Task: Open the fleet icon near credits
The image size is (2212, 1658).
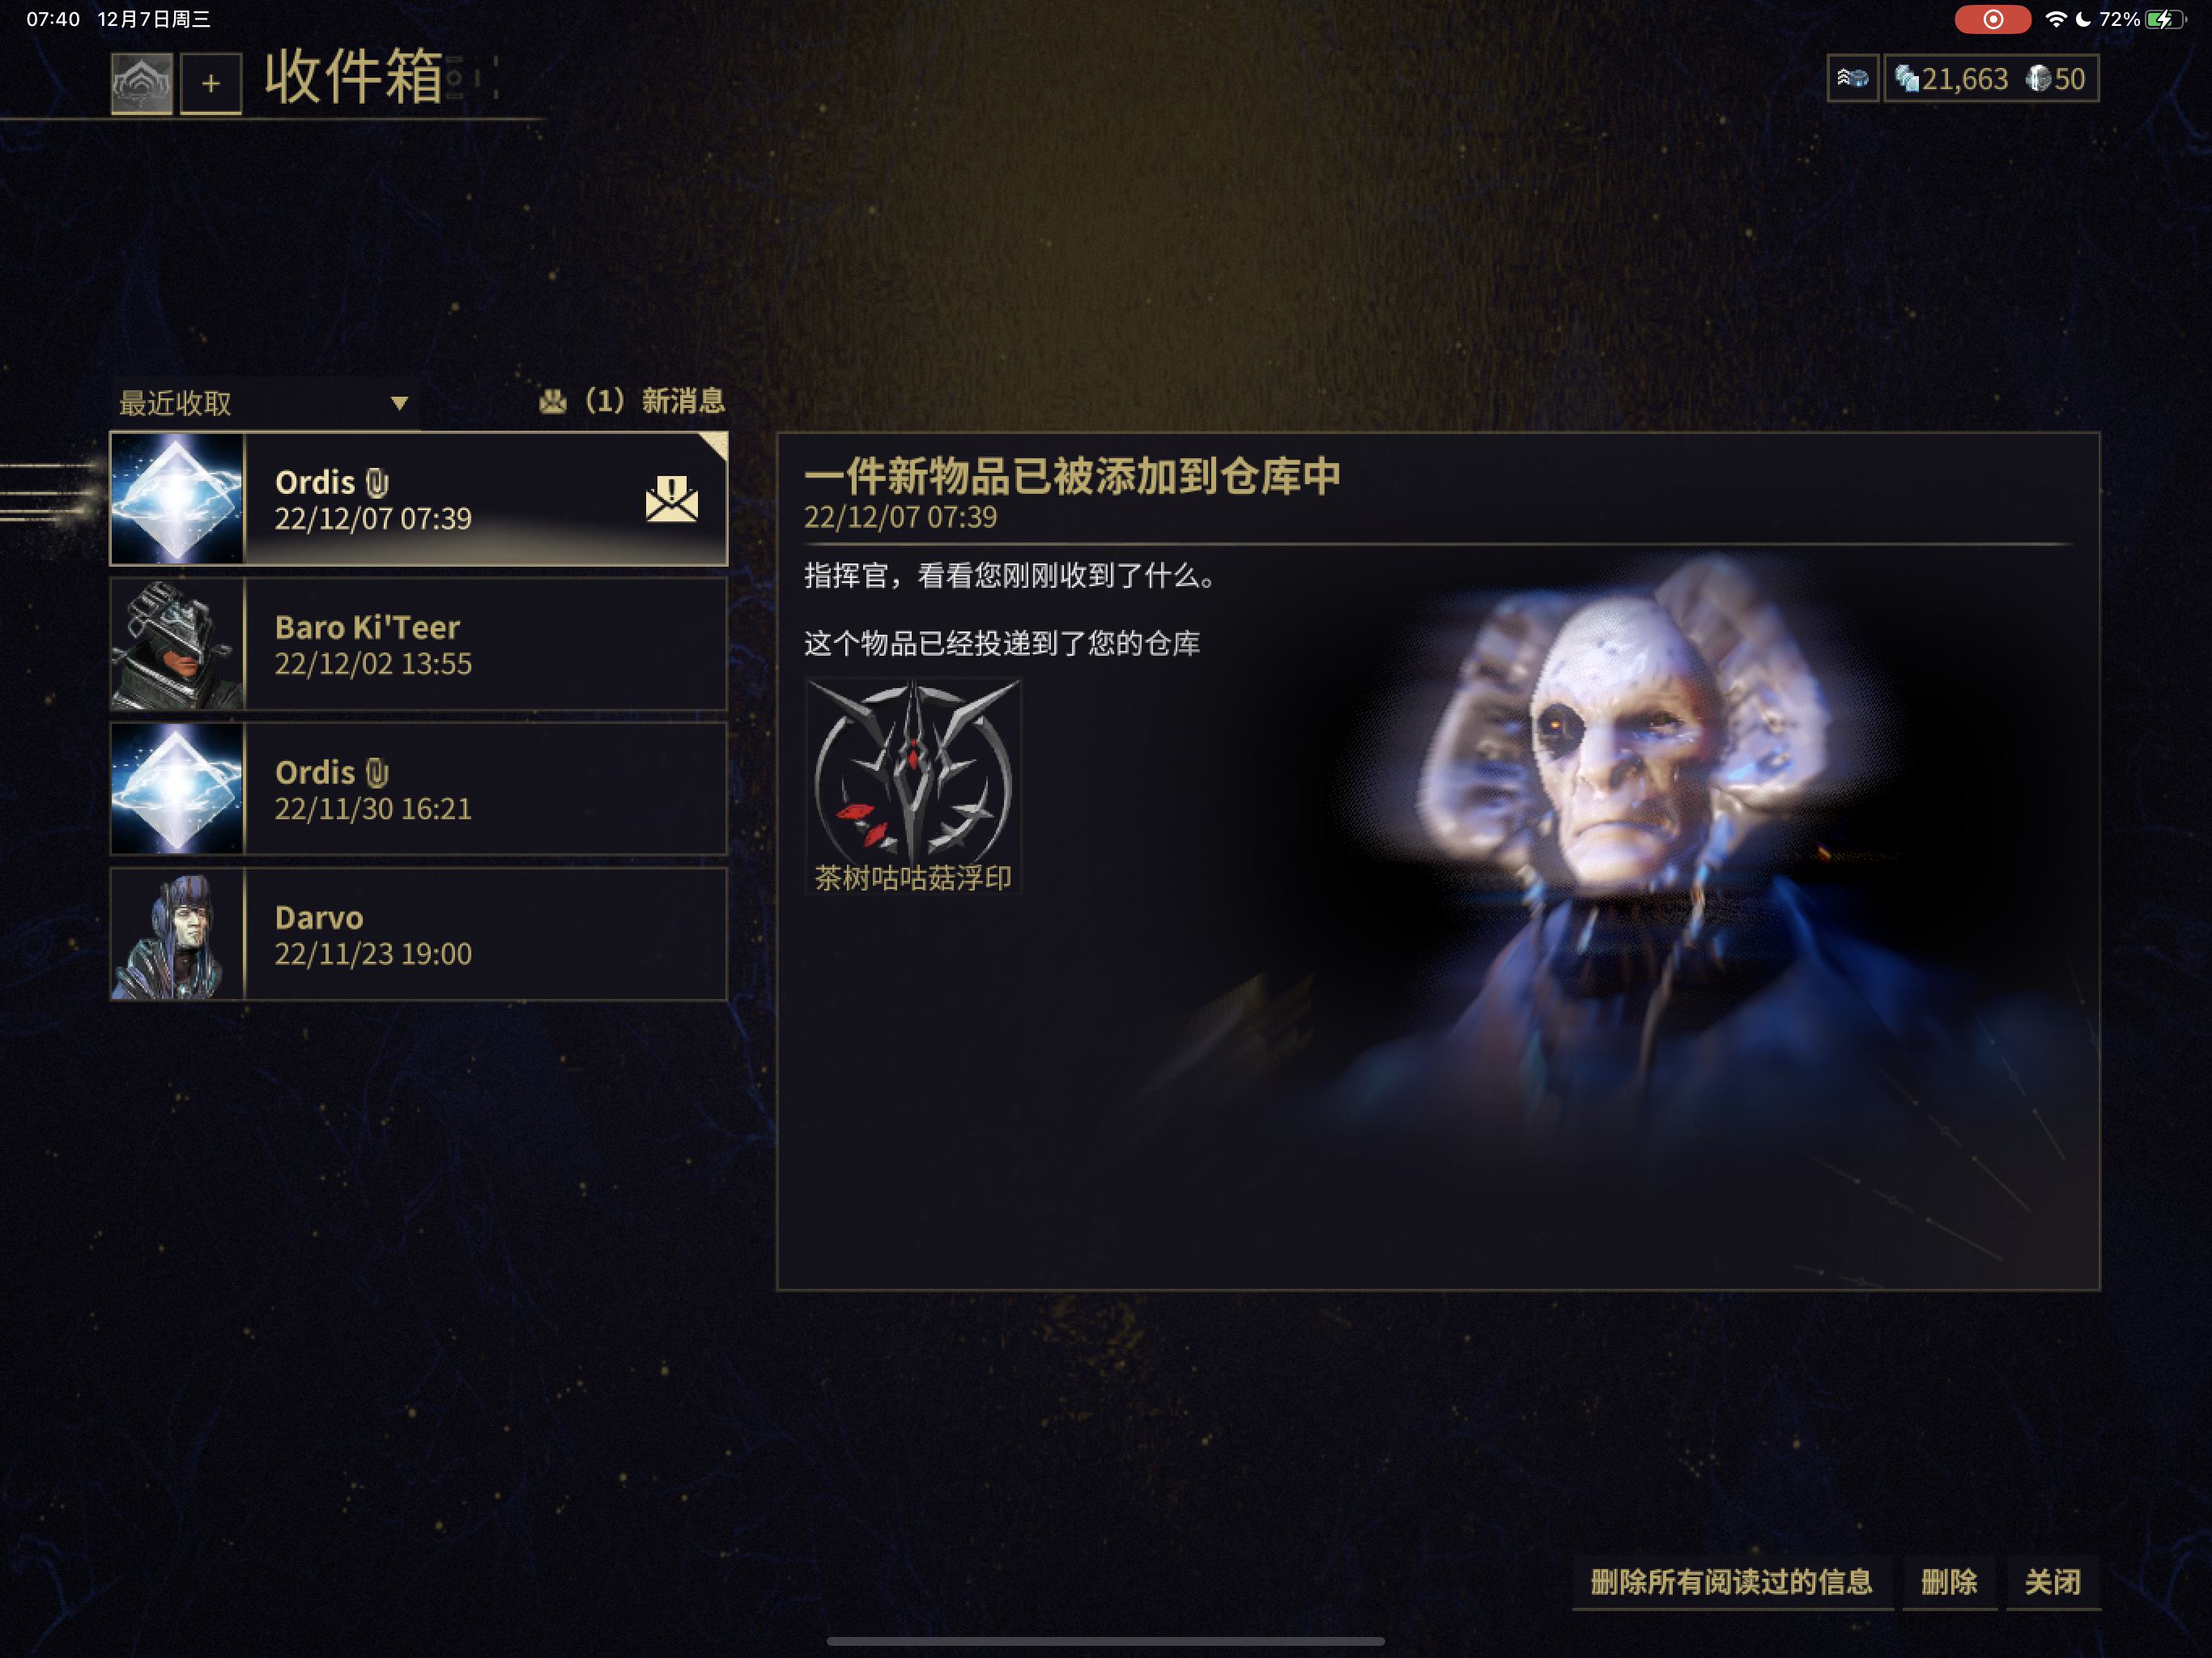Action: 1852,78
